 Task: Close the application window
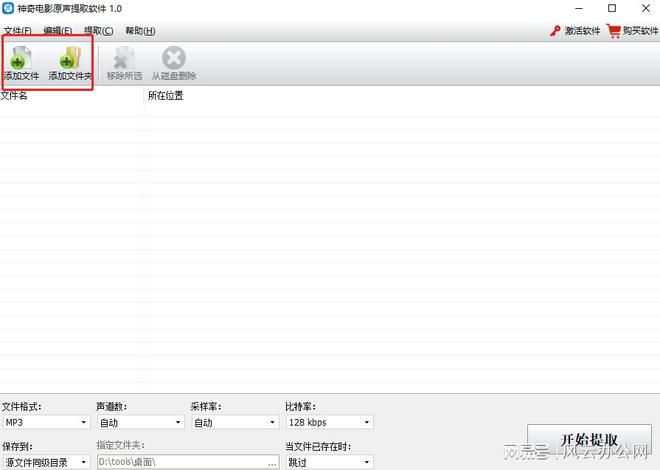point(646,8)
